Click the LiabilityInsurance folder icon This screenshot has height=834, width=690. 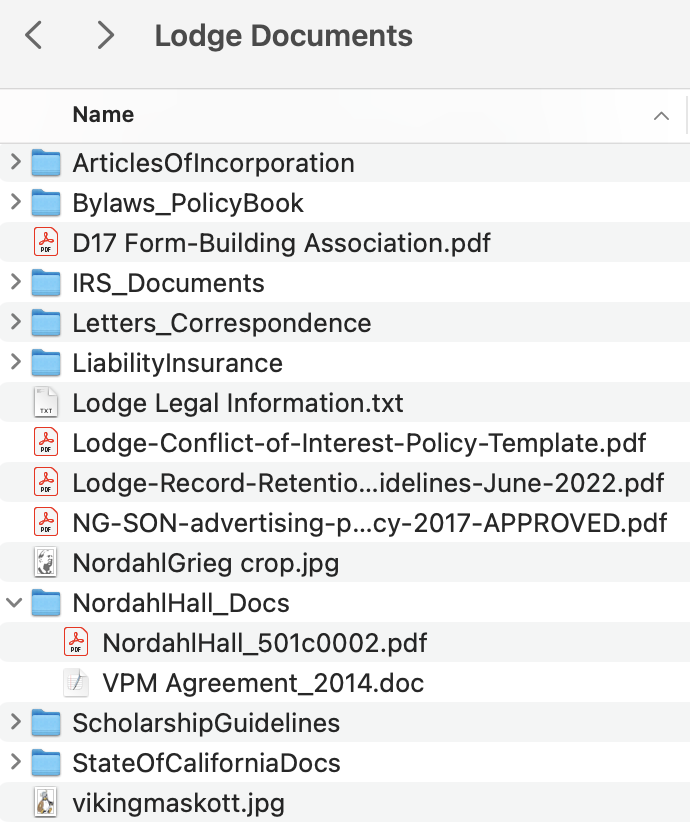(46, 363)
